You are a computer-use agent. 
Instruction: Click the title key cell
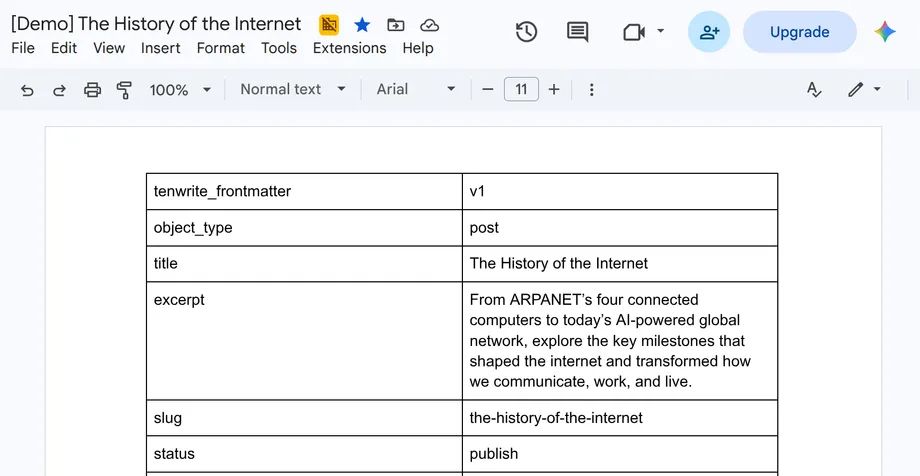[x=305, y=264]
